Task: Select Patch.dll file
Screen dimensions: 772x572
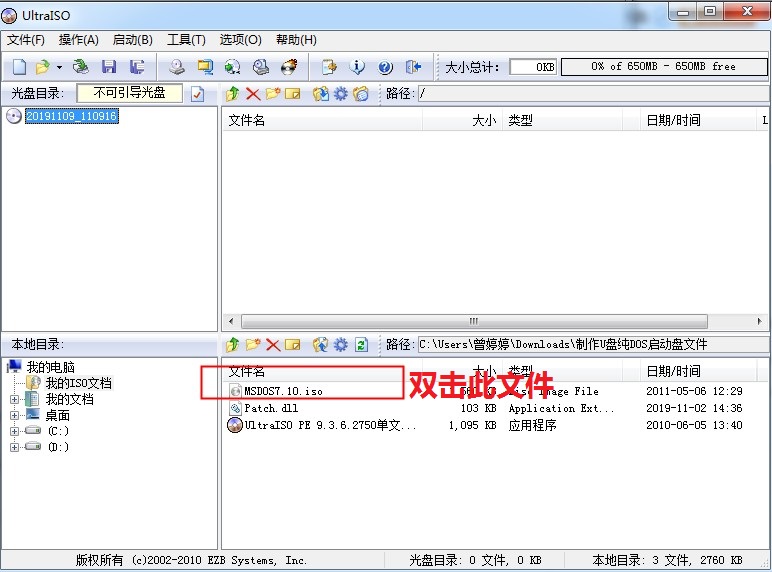Action: coord(271,409)
